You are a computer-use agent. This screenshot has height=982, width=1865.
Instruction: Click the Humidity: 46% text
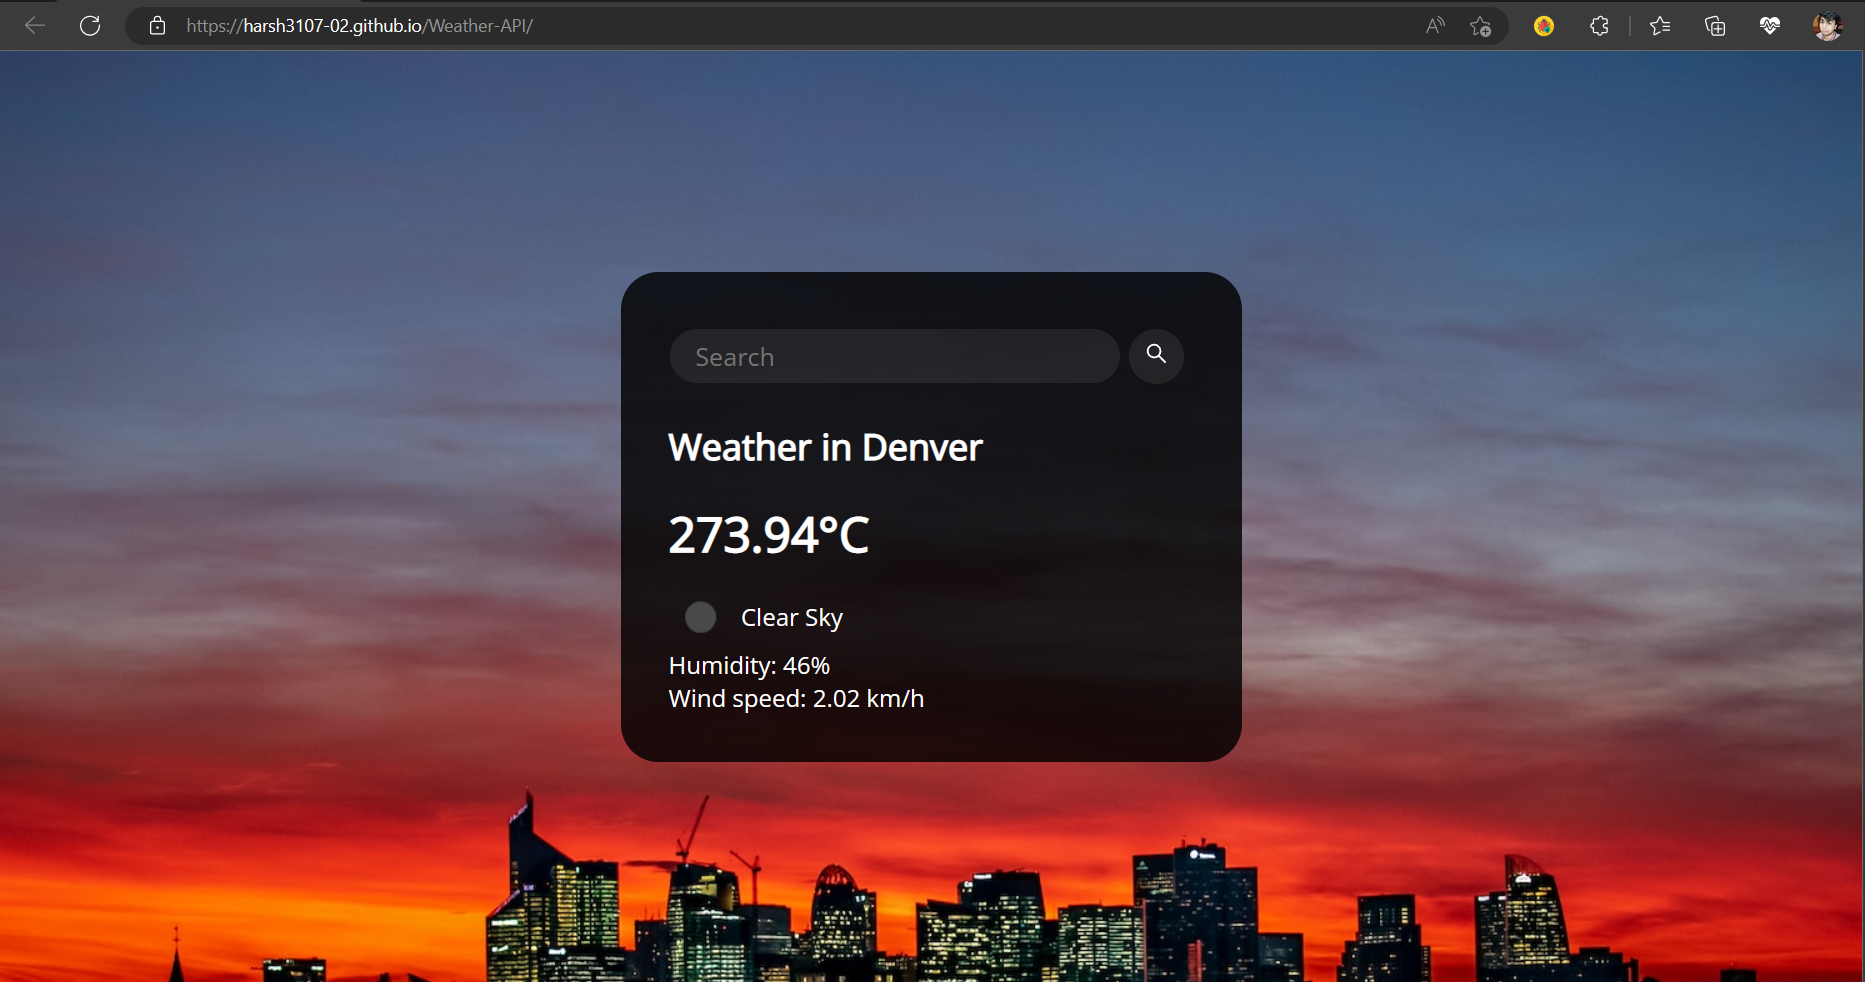(749, 666)
